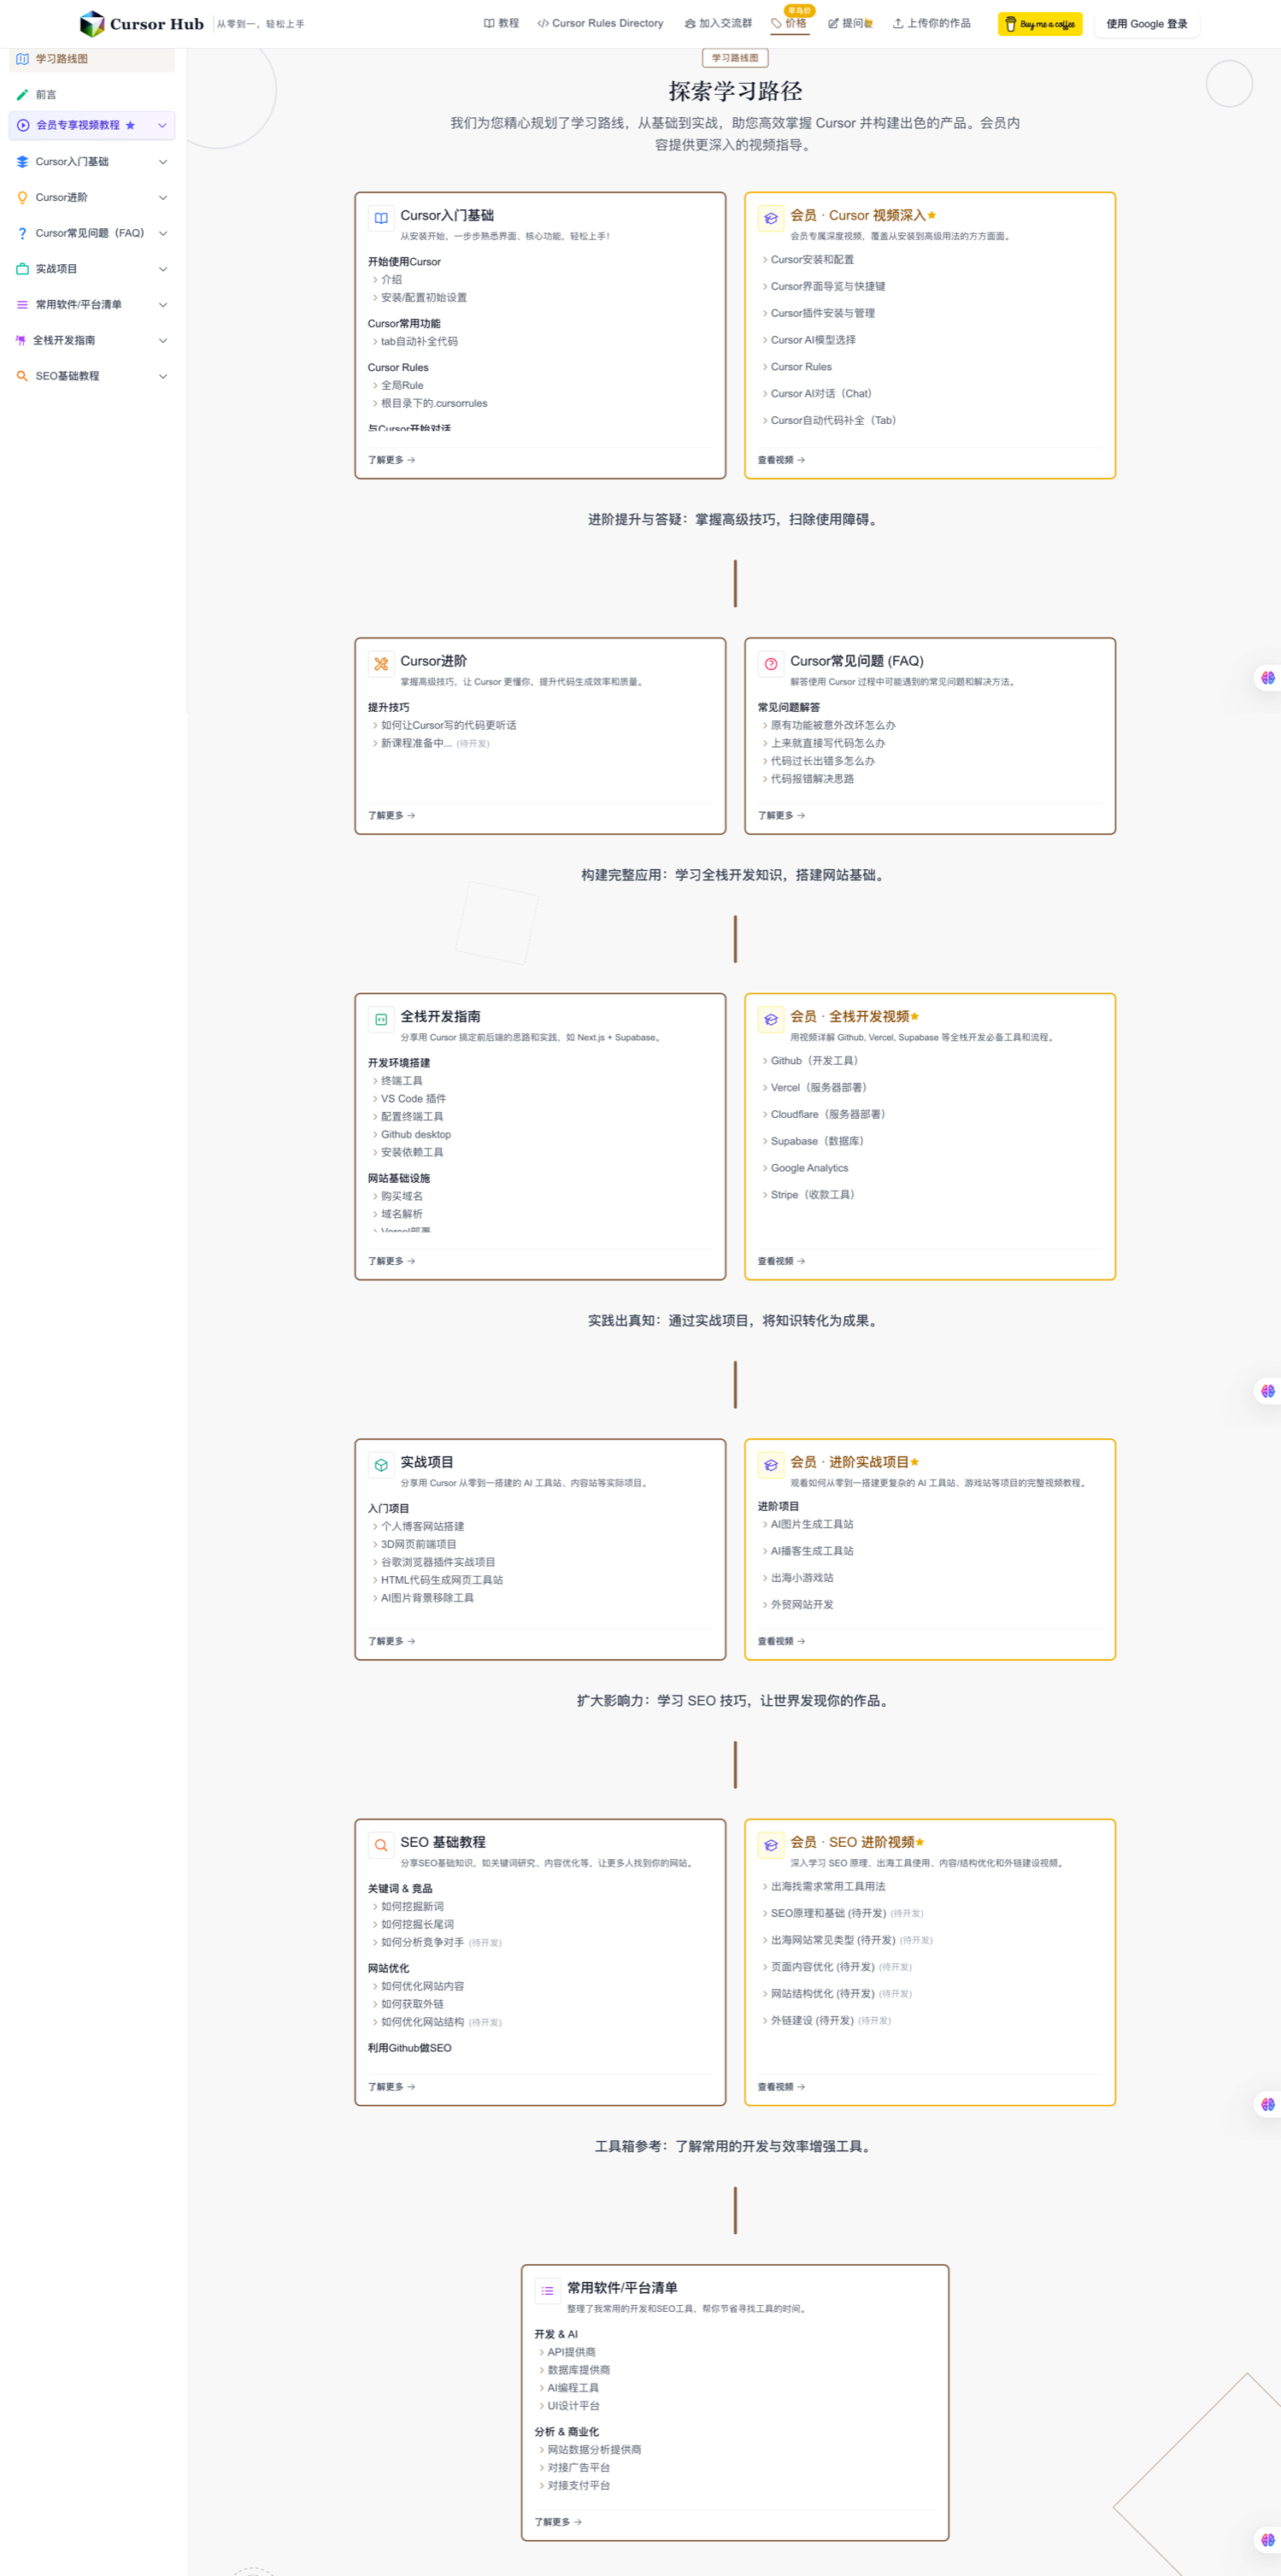Image resolution: width=1281 pixels, height=2576 pixels.
Task: Open 上传你的作品 in the top navigation
Action: (x=931, y=23)
